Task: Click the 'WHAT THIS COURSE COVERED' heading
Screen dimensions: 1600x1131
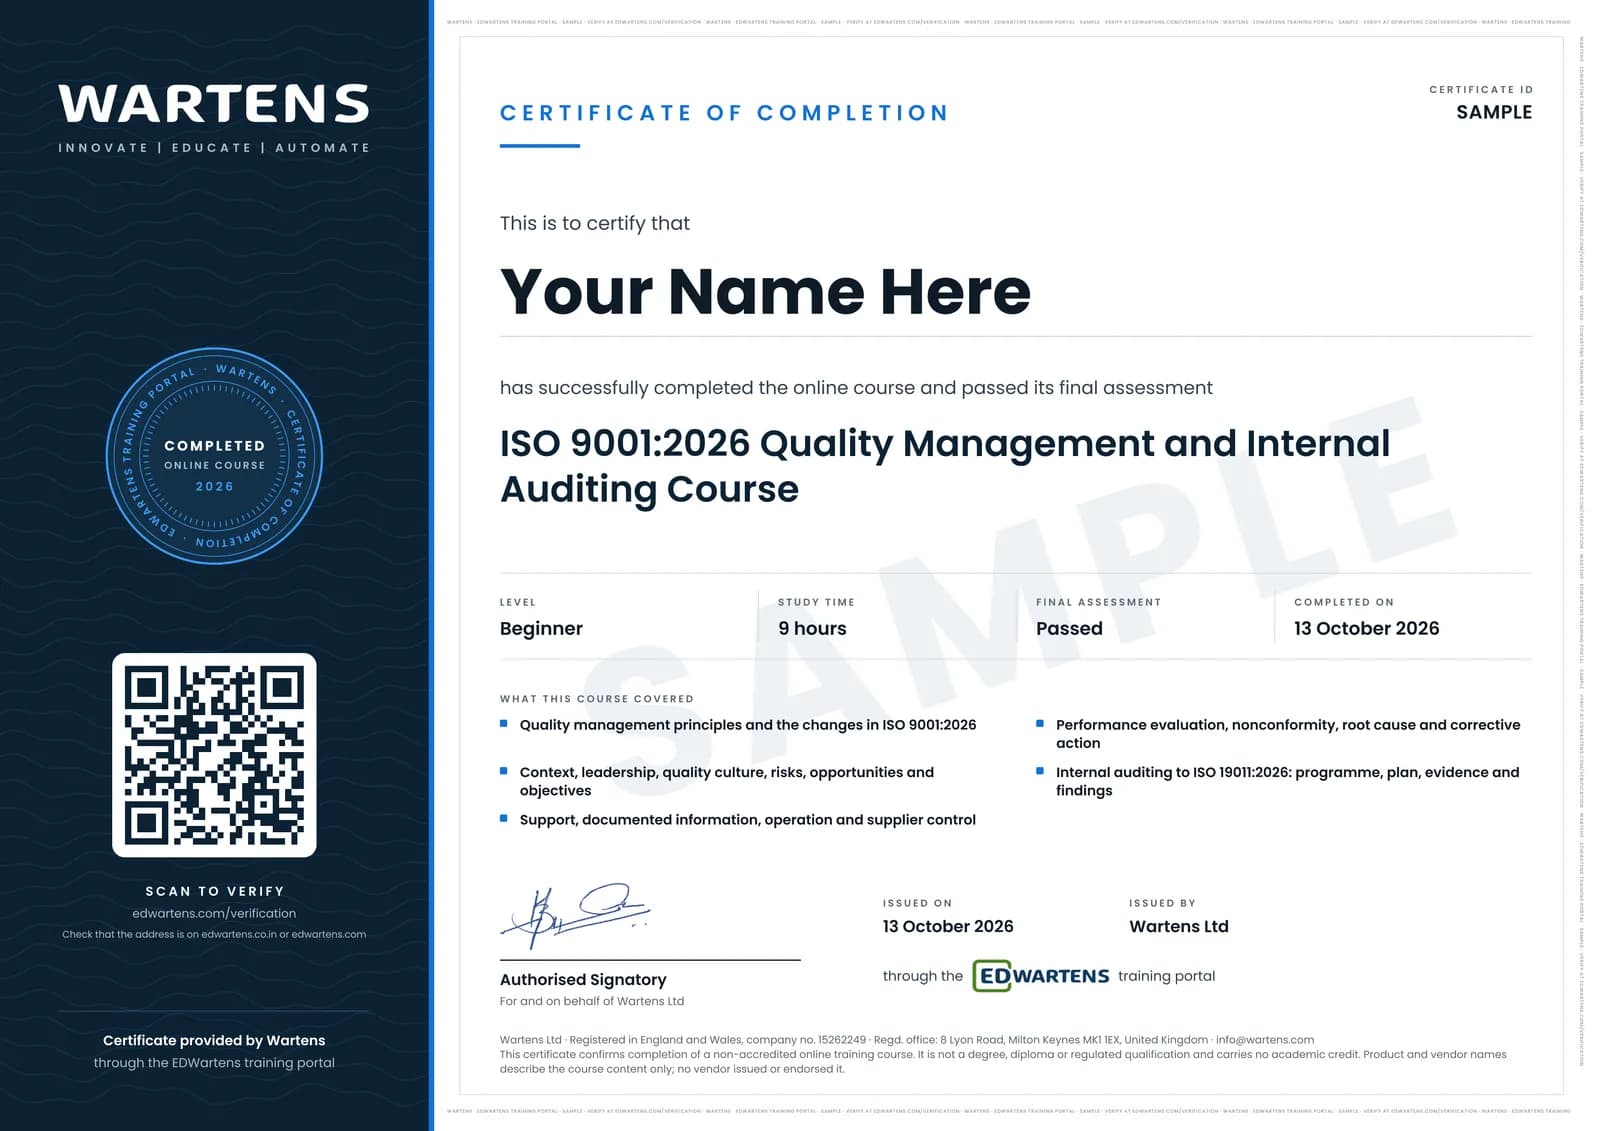Action: [x=597, y=699]
